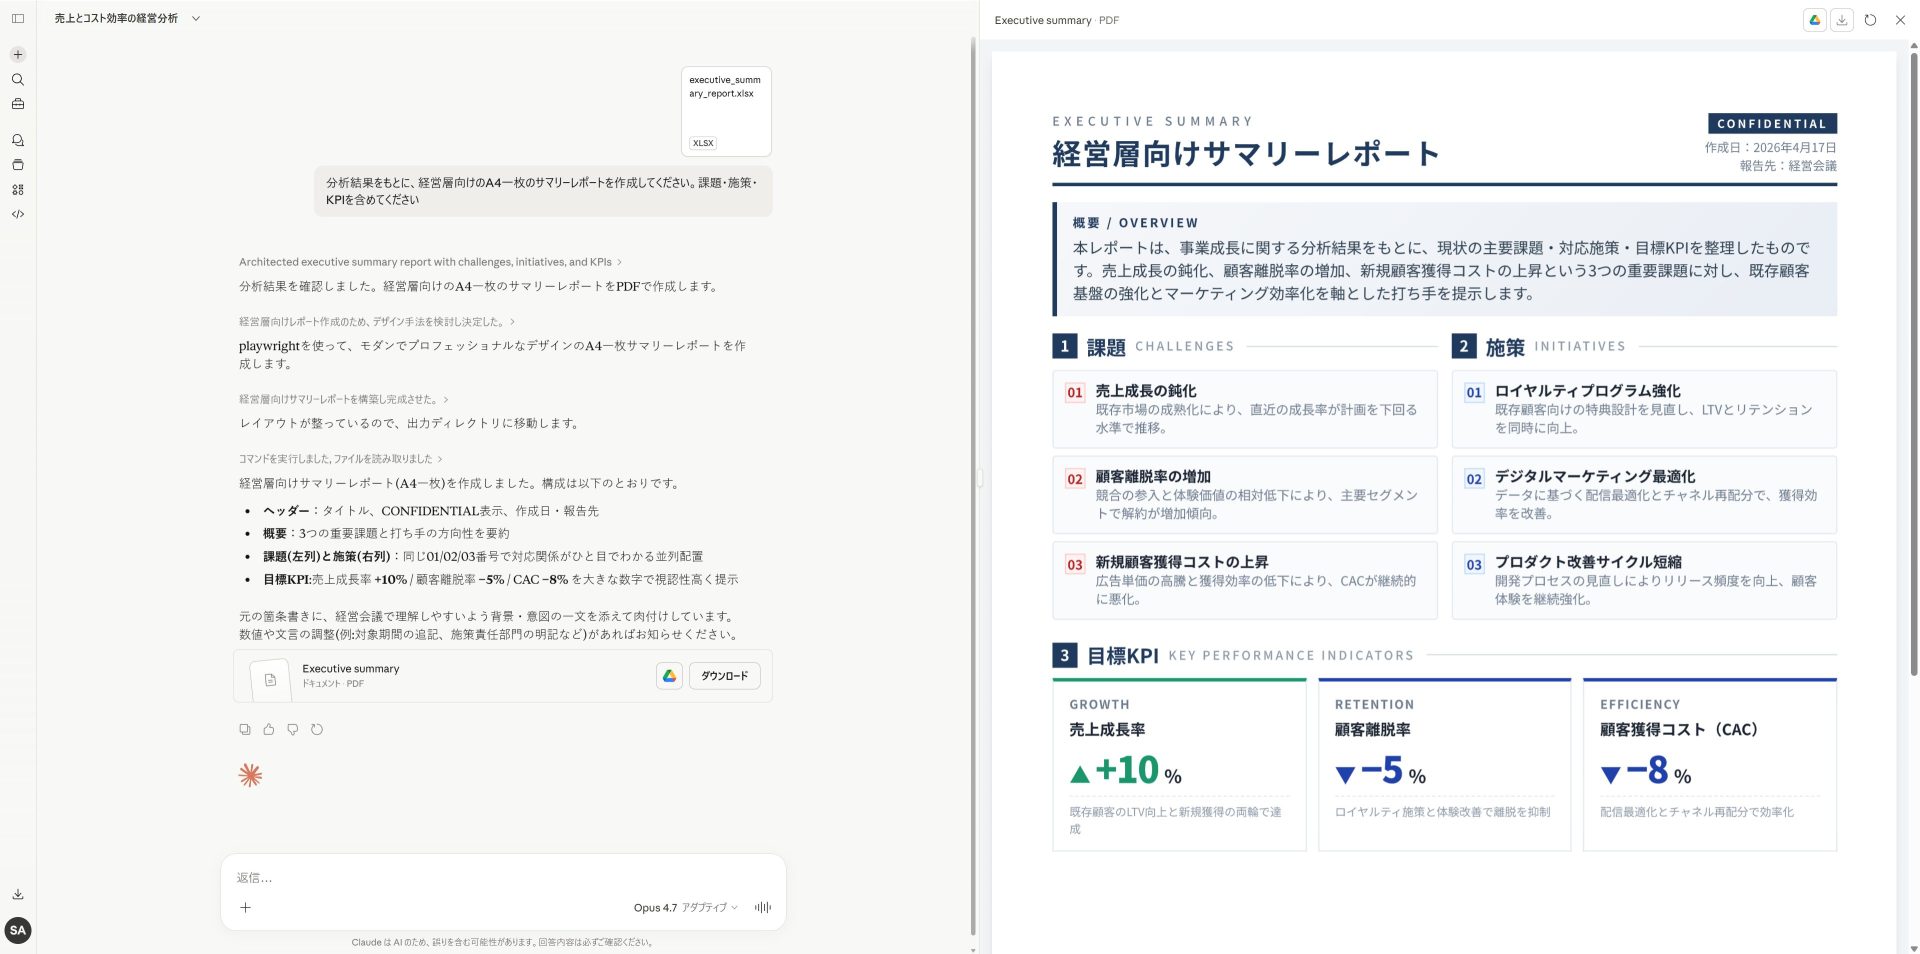Download the PDF using the toolbar download icon
Viewport: 1920px width, 954px height.
click(x=1842, y=20)
